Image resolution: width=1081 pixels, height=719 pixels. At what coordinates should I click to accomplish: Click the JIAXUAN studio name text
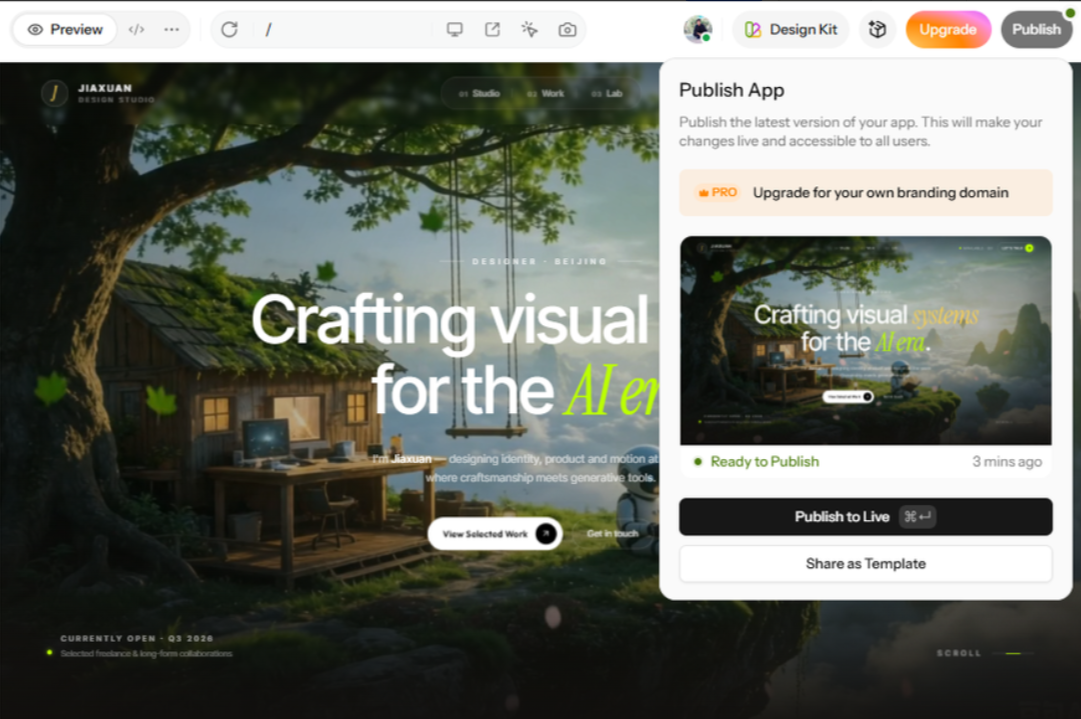pyautogui.click(x=105, y=88)
